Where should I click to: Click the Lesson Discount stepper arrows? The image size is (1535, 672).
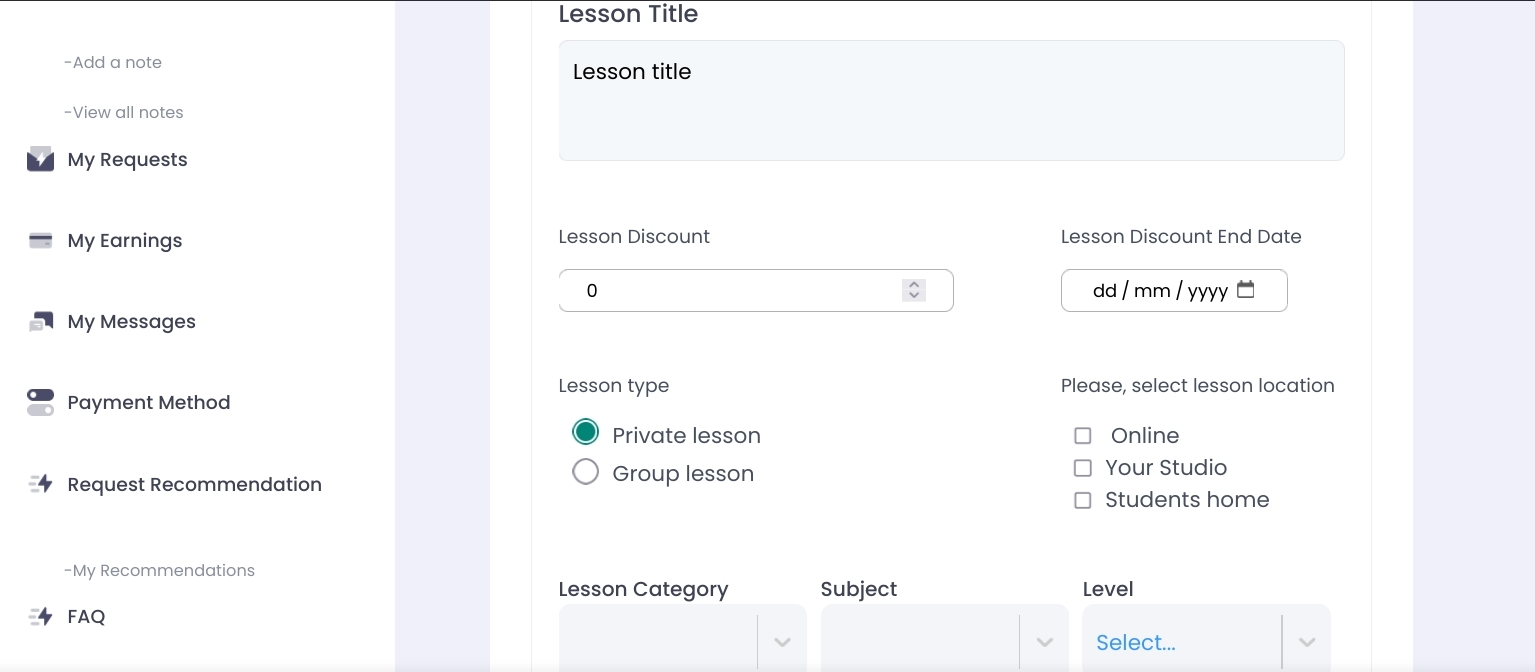coord(913,290)
